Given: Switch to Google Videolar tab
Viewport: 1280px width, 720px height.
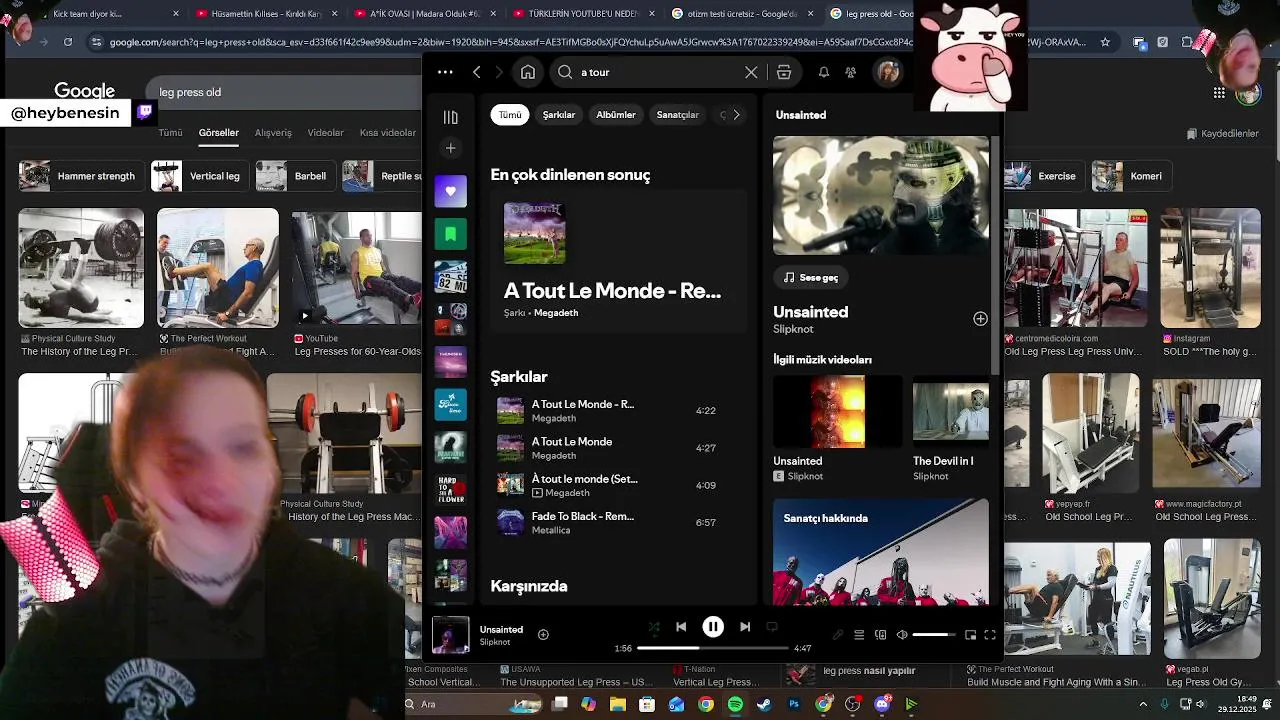Looking at the screenshot, I should click(325, 132).
